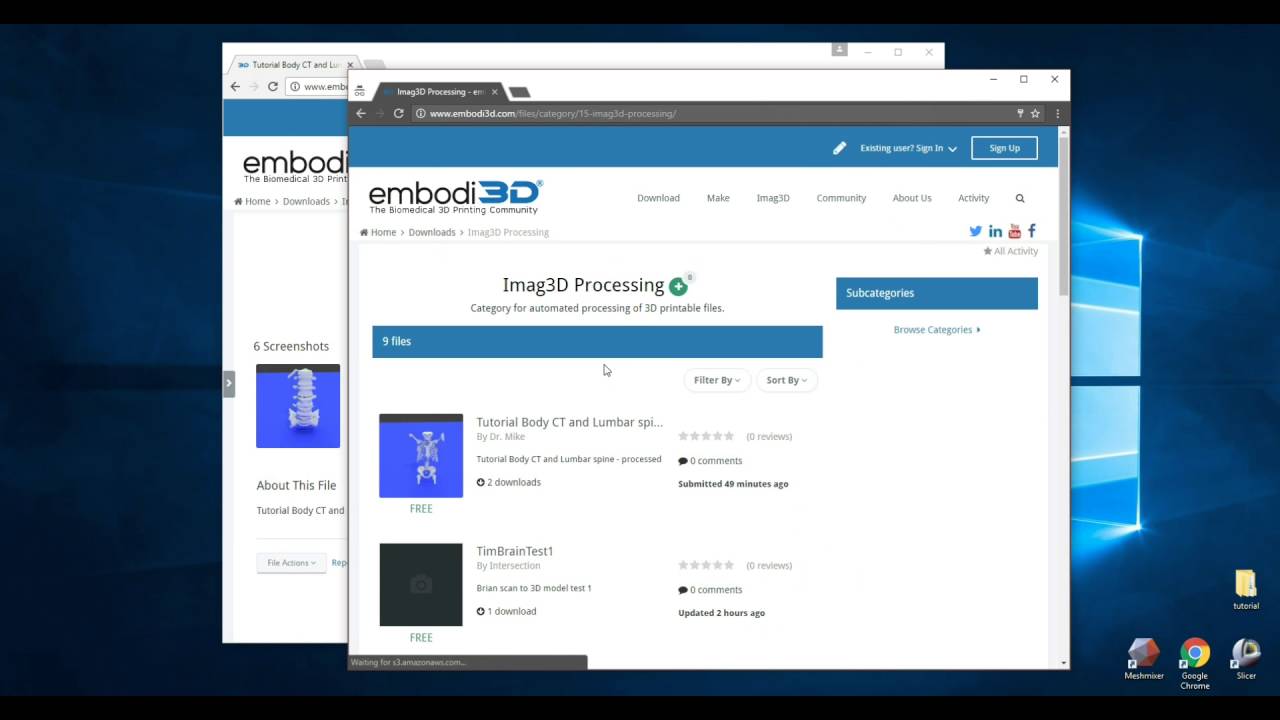Image resolution: width=1280 pixels, height=720 pixels.
Task: Open the Dr. Mike author link
Action: (507, 437)
